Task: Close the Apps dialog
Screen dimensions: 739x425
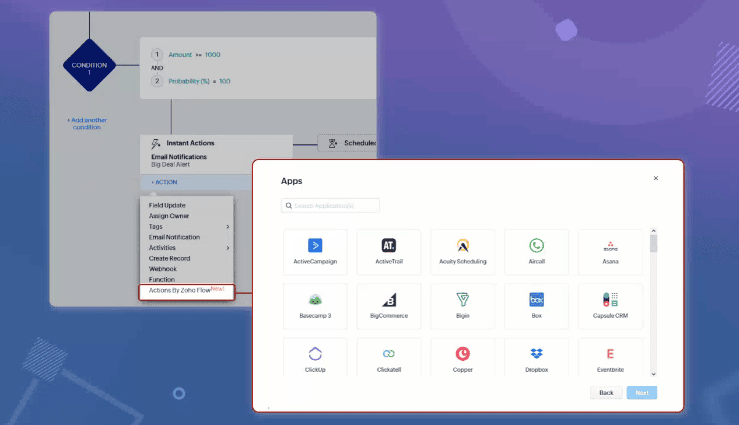Action: click(656, 178)
